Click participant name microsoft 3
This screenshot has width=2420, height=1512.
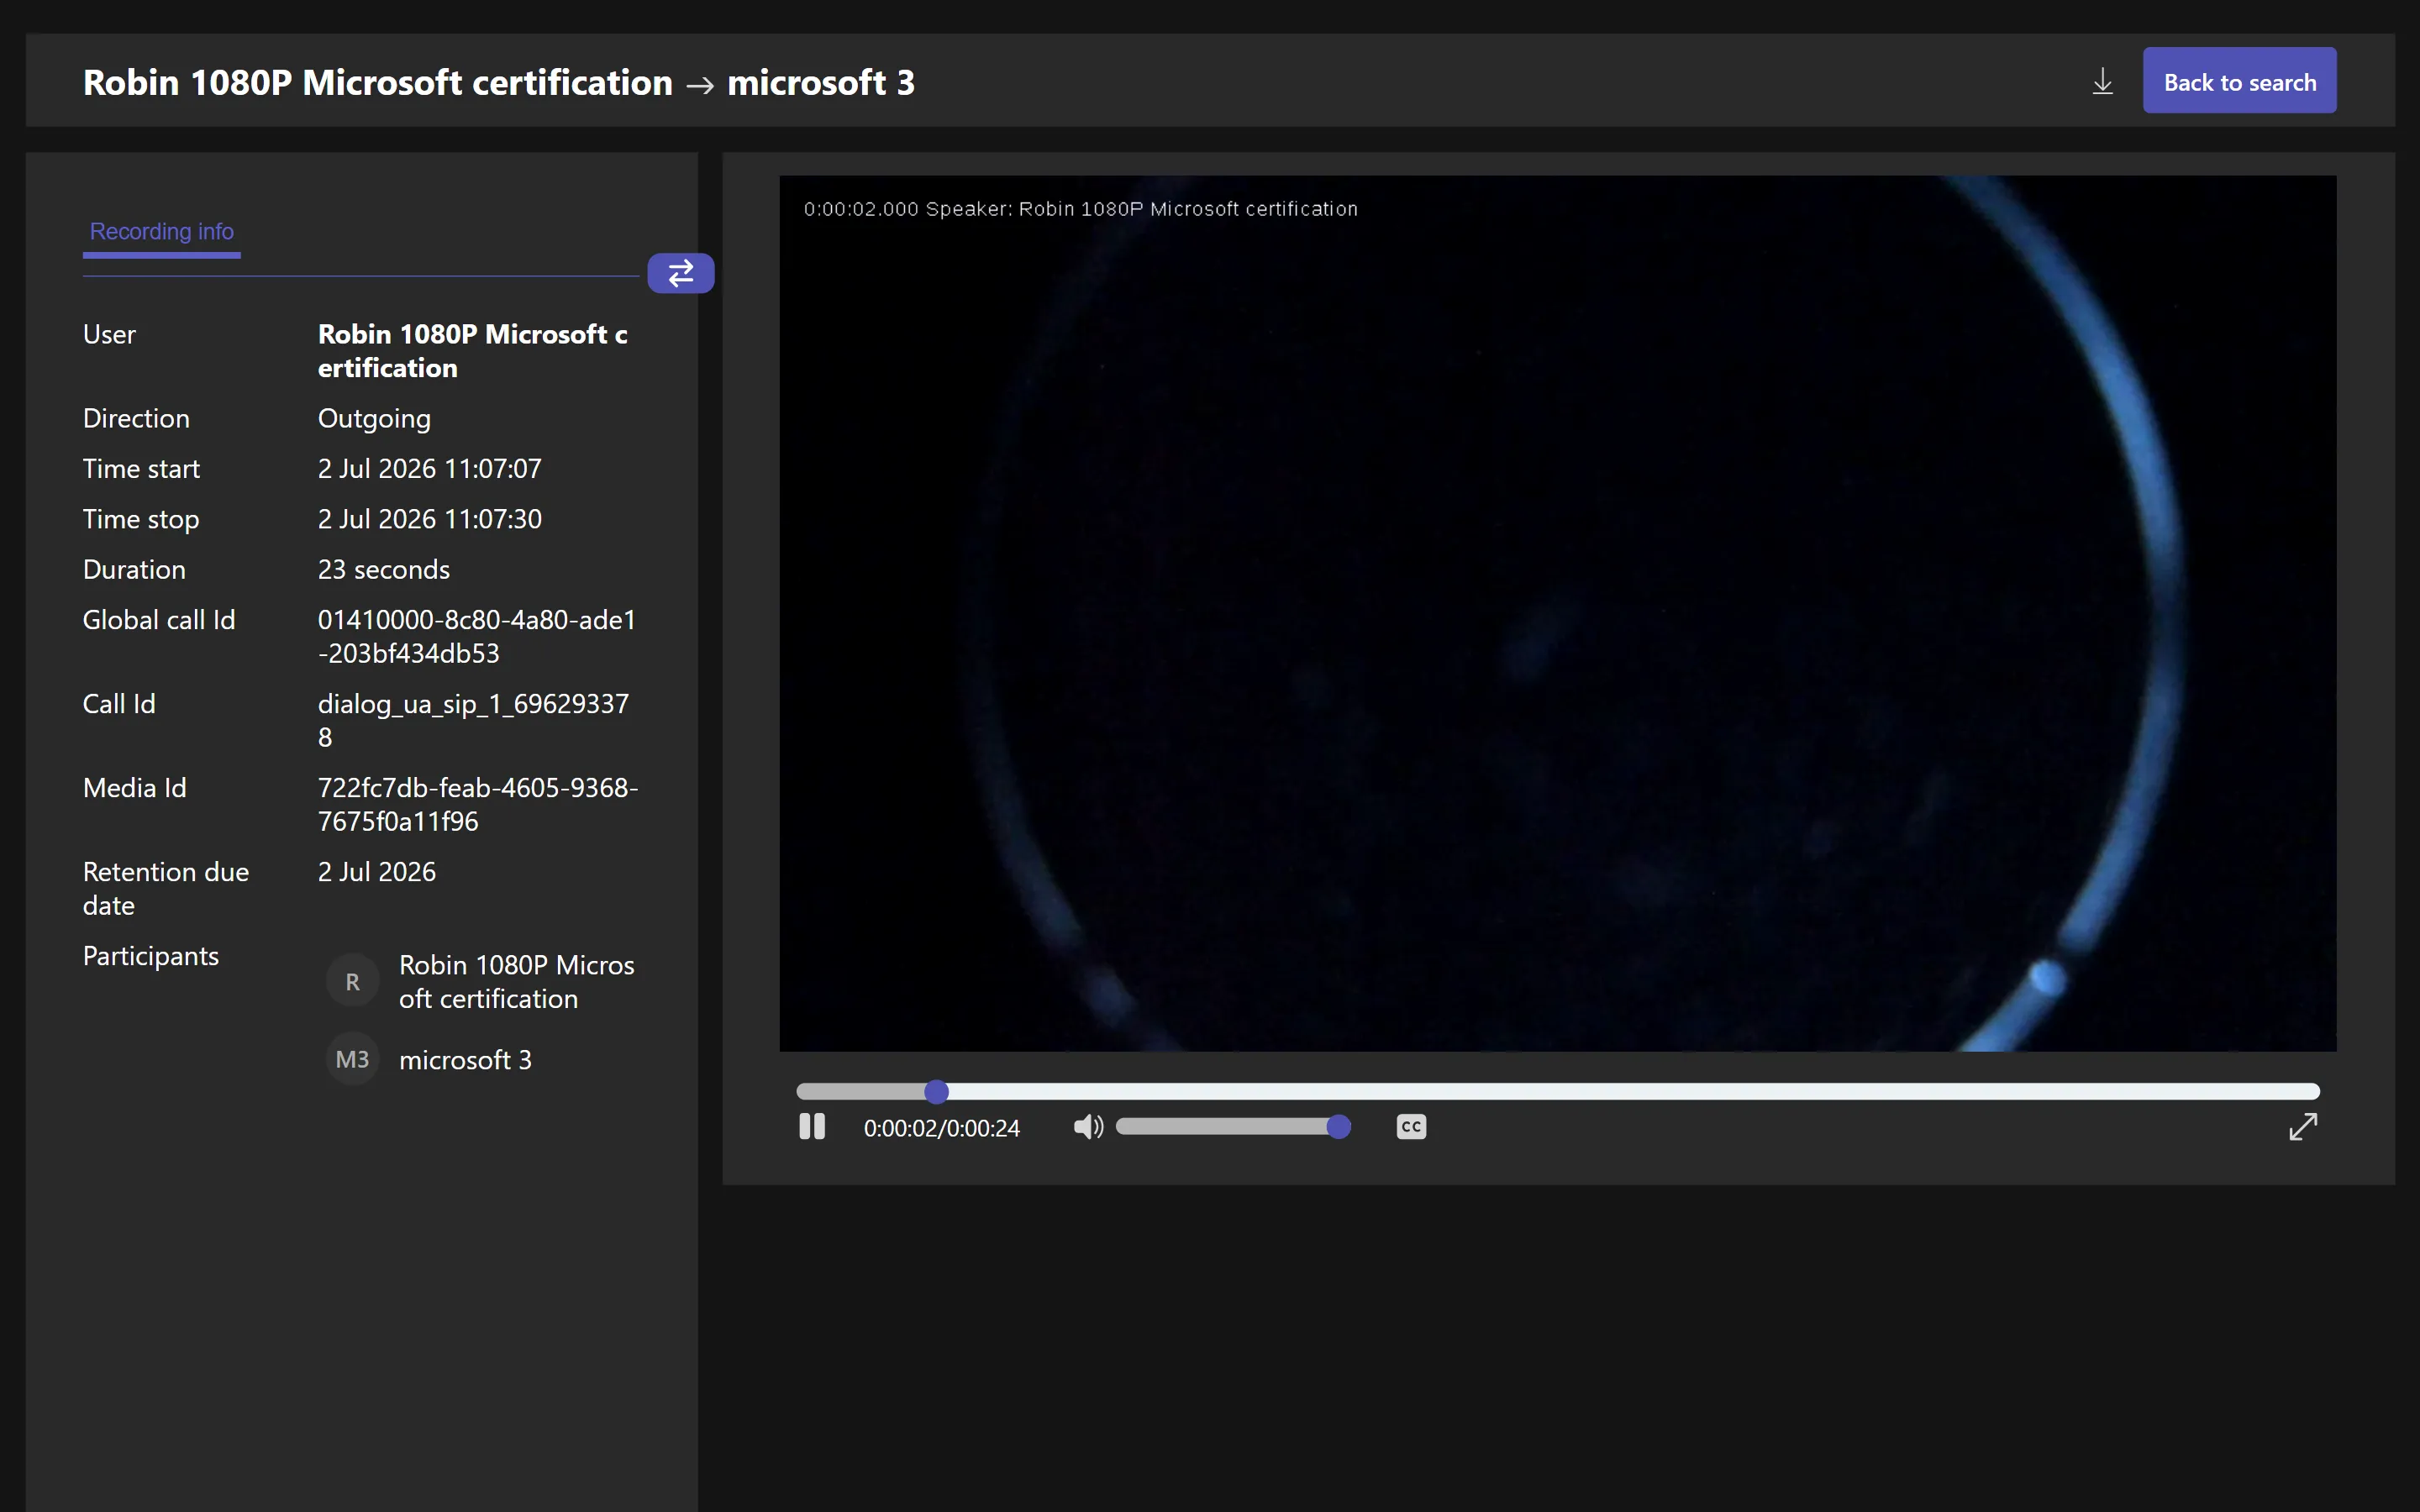[465, 1059]
